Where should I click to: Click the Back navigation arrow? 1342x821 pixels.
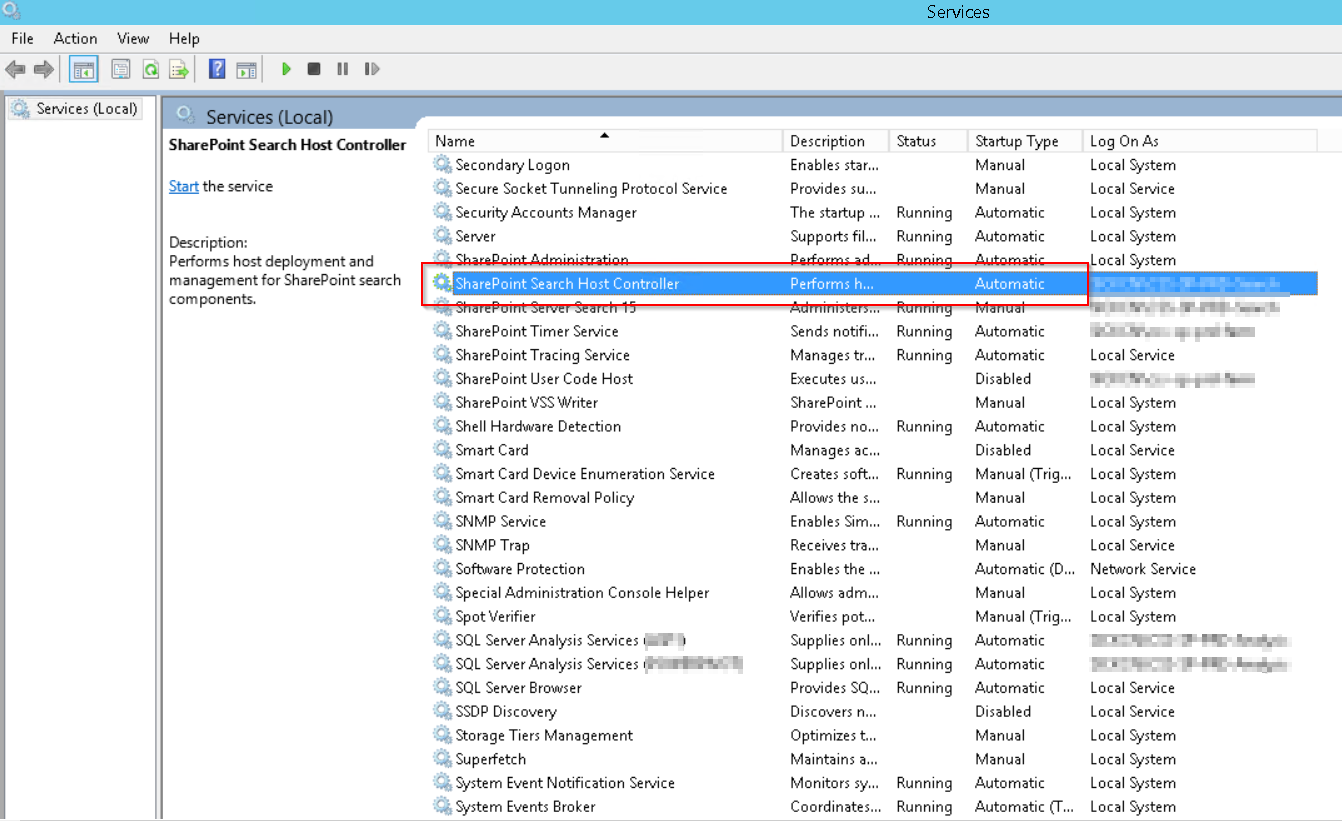[15, 68]
